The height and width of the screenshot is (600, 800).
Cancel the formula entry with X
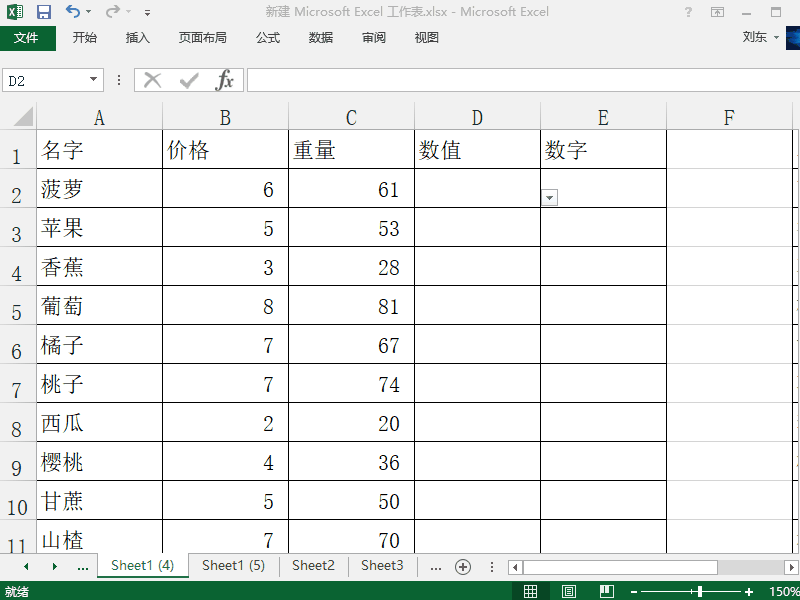tap(153, 81)
